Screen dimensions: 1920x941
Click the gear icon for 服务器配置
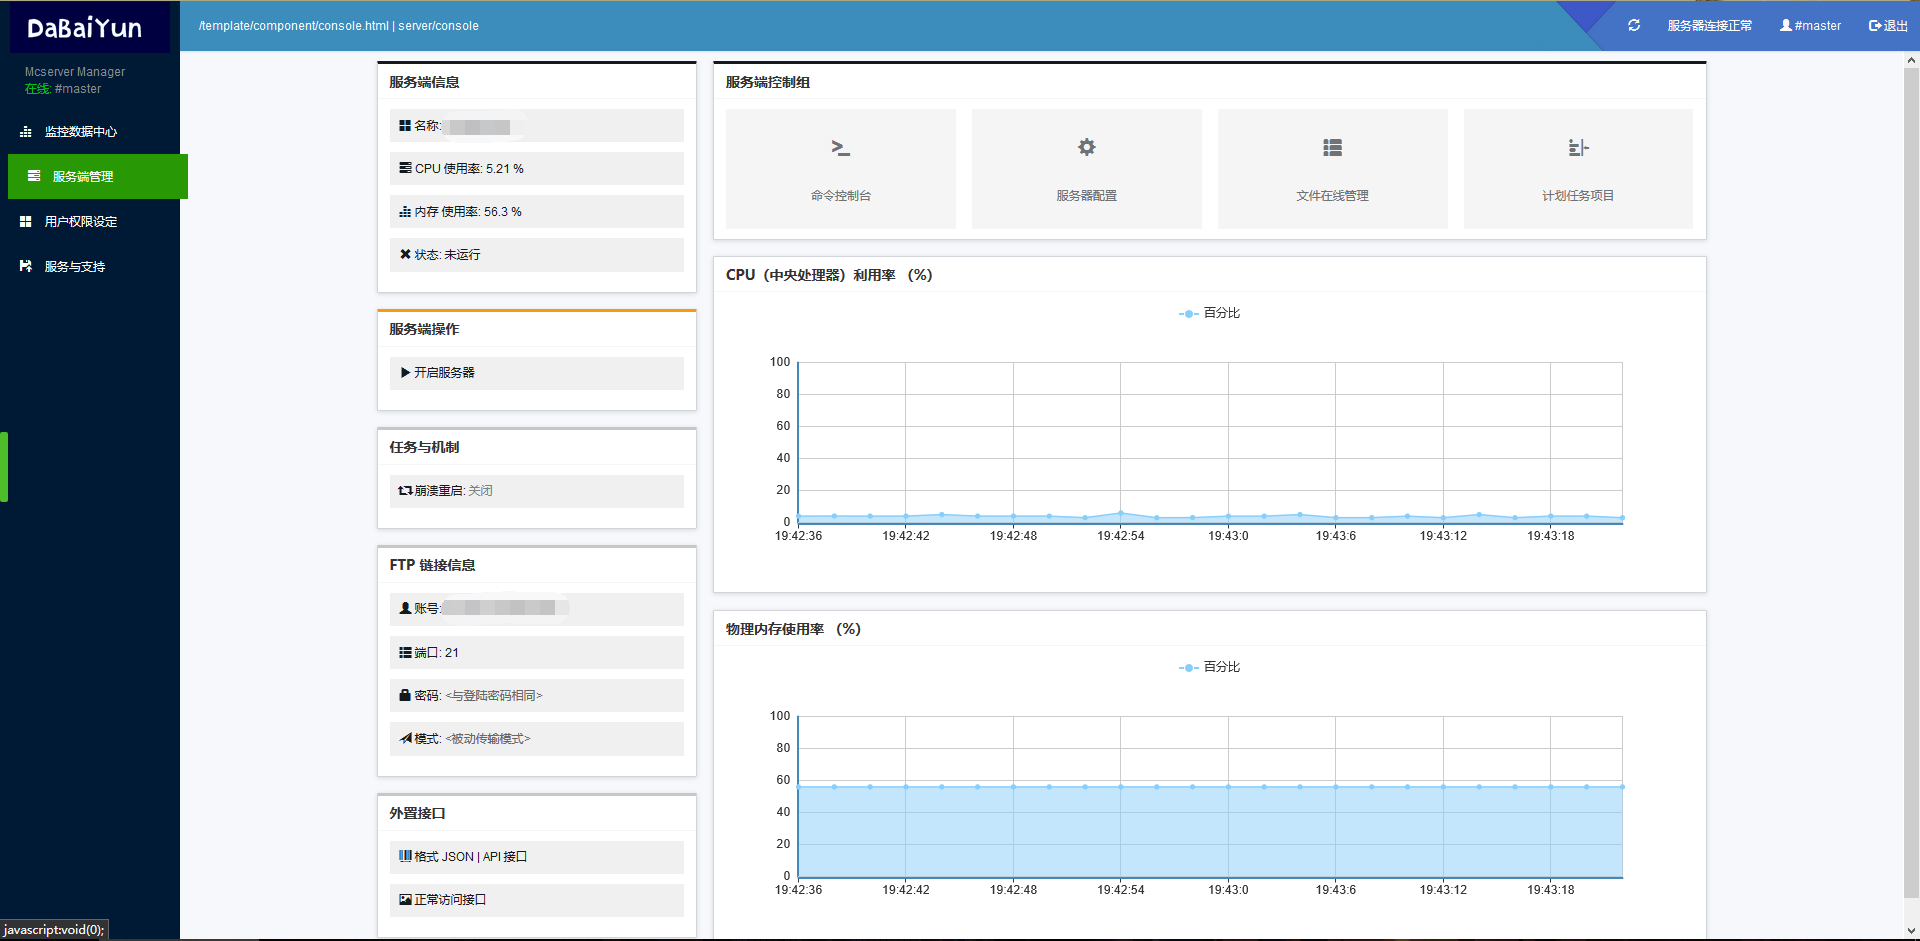click(x=1087, y=148)
